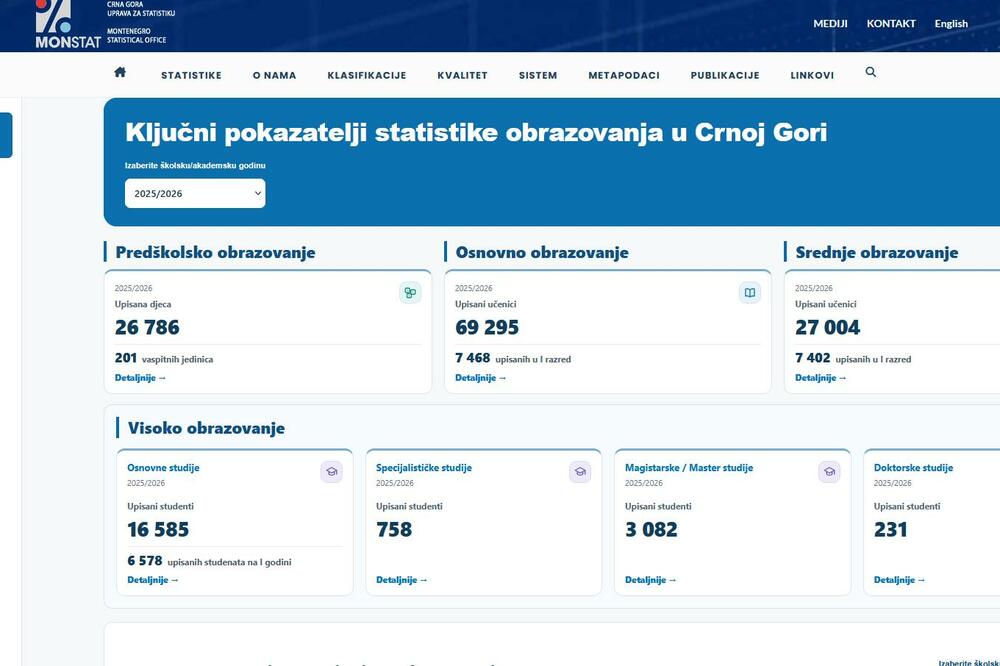The height and width of the screenshot is (666, 1000).
Task: Click the 27 004 secondary pupils value
Action: (x=828, y=327)
